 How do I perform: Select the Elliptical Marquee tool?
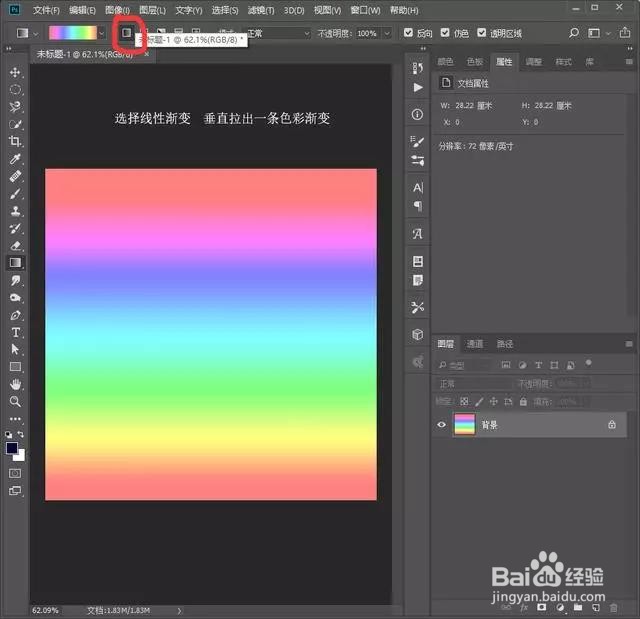click(x=15, y=89)
